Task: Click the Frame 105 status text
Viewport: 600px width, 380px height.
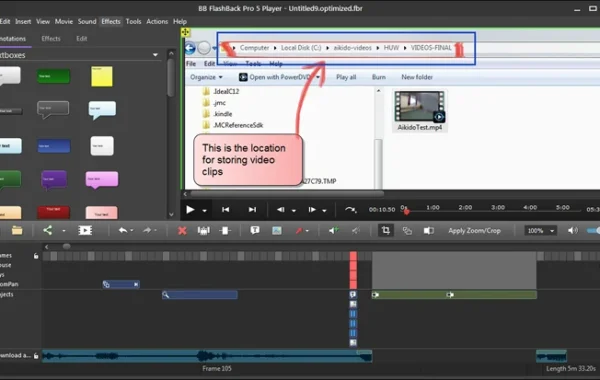Action: click(x=217, y=369)
